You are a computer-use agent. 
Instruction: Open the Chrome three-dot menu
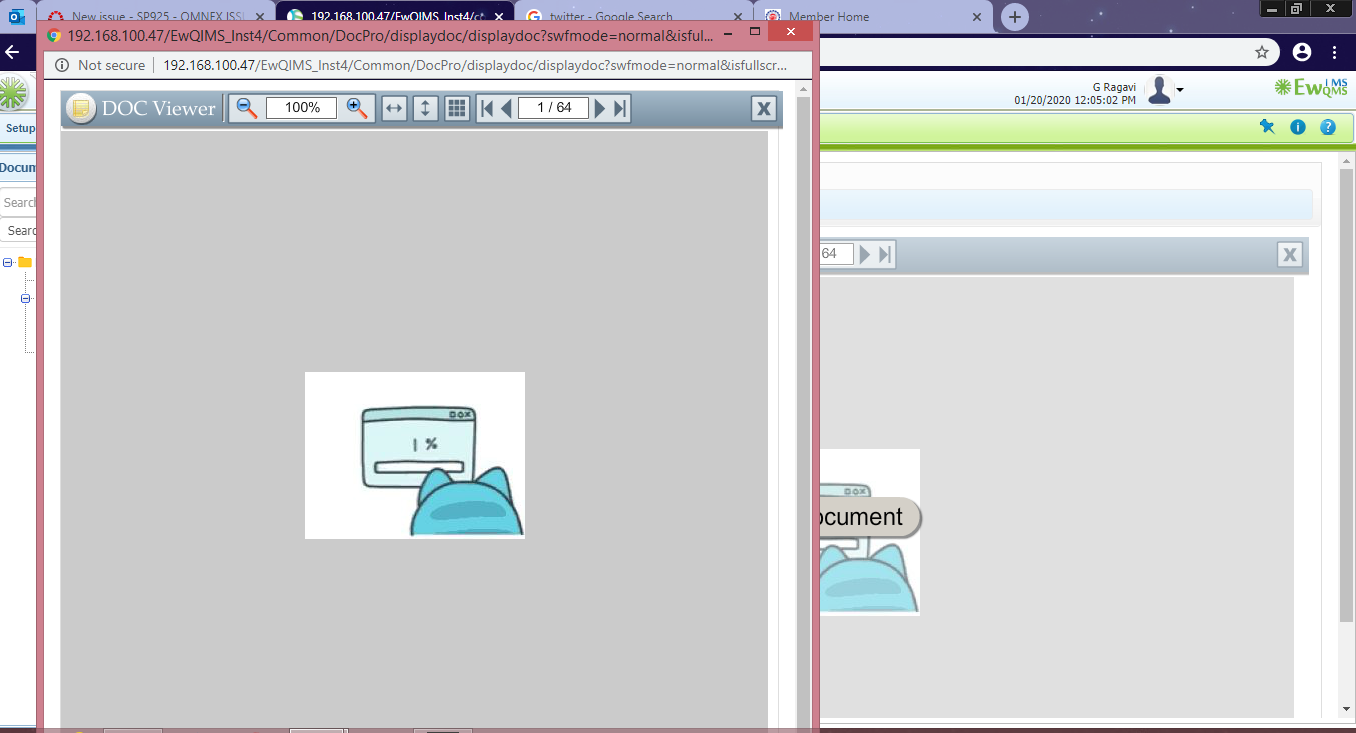click(x=1335, y=52)
